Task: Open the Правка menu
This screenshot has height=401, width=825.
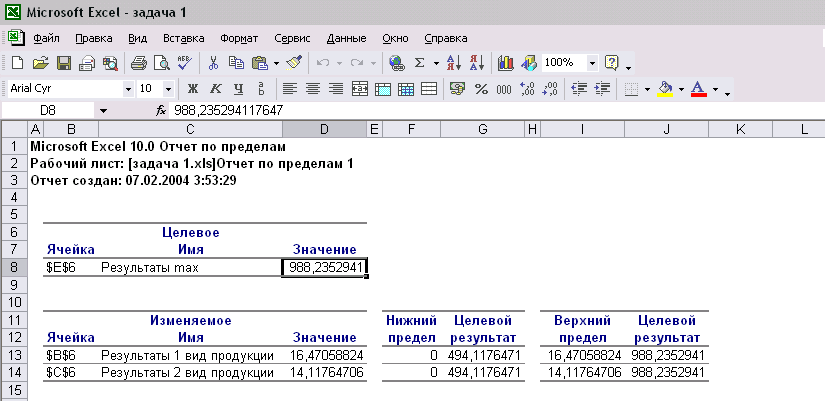Action: click(x=94, y=38)
